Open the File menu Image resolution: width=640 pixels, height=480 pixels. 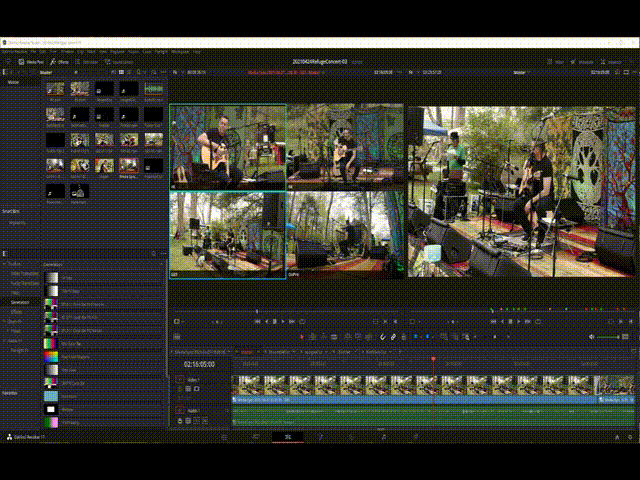33,51
